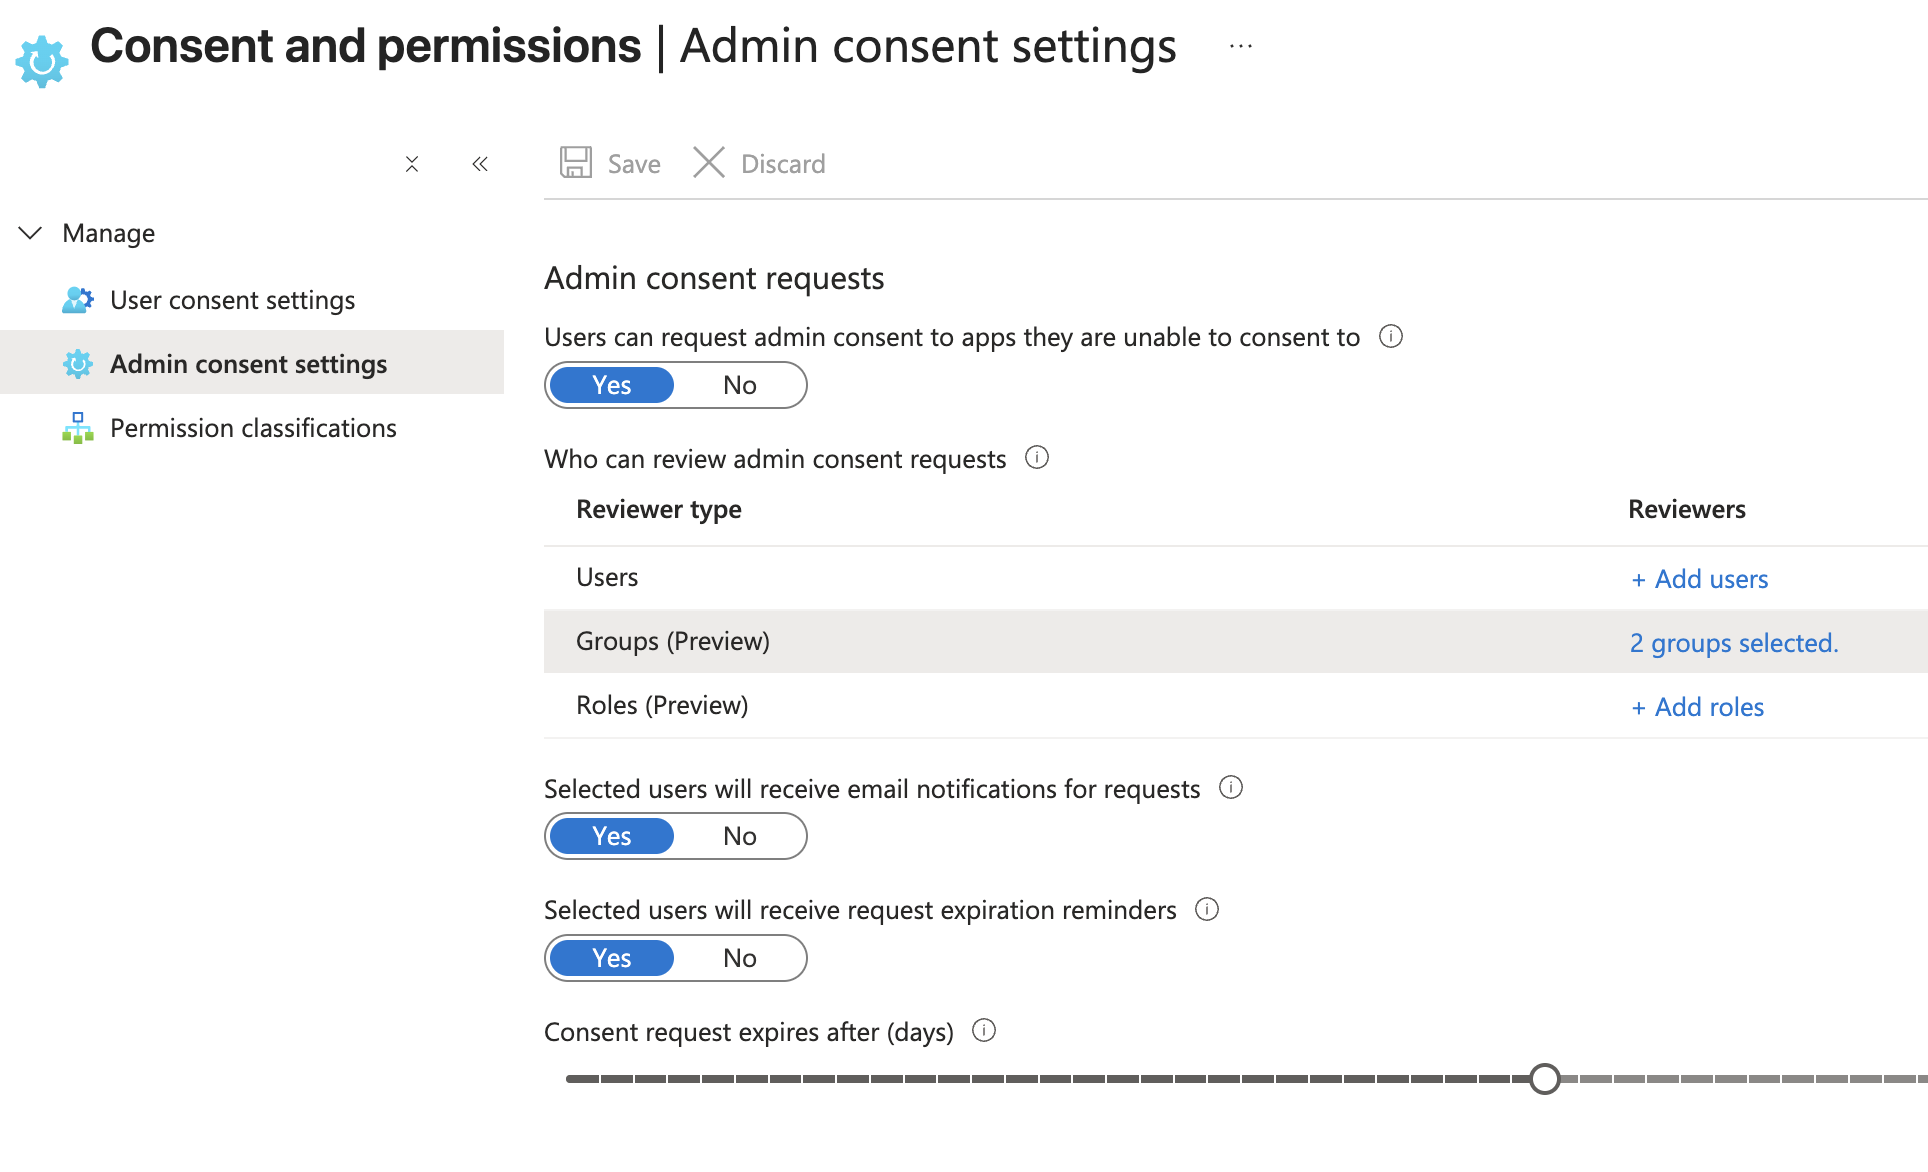The image size is (1928, 1172).
Task: Click the Save floppy disk icon
Action: coord(576,162)
